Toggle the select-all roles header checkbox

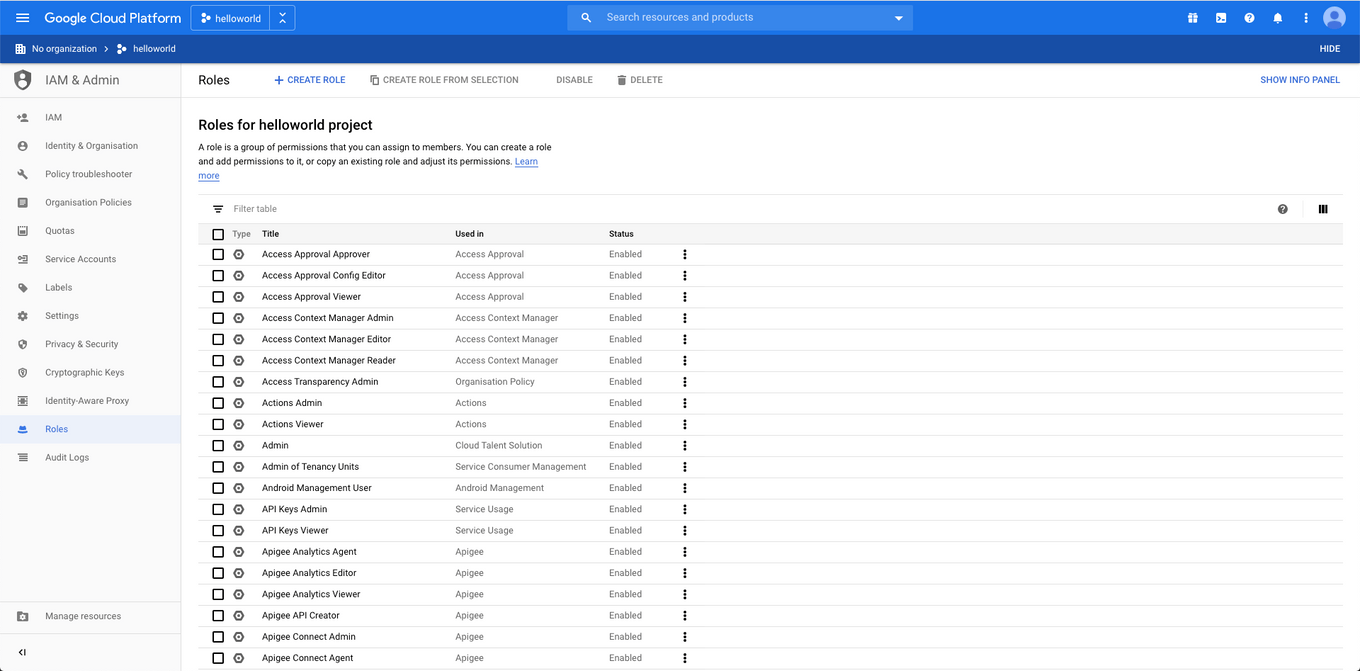coord(218,234)
